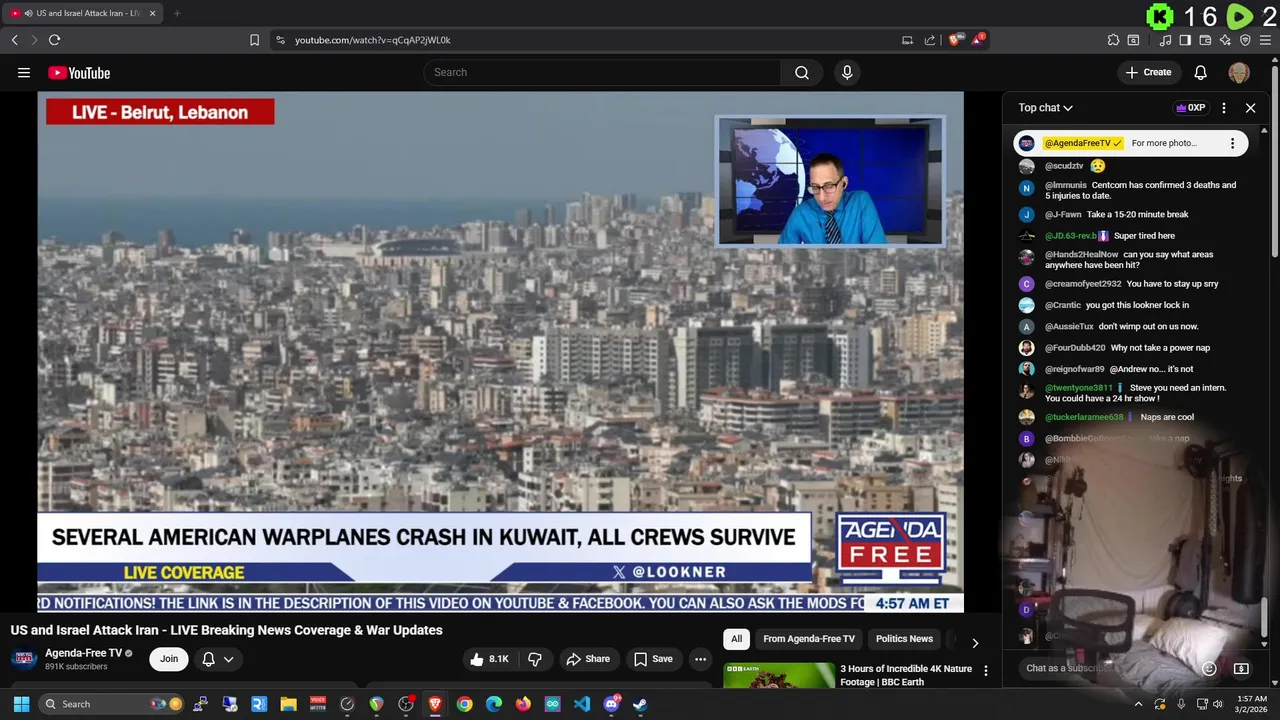Like the video with thumbs up
This screenshot has width=1280, height=720.
(490, 659)
